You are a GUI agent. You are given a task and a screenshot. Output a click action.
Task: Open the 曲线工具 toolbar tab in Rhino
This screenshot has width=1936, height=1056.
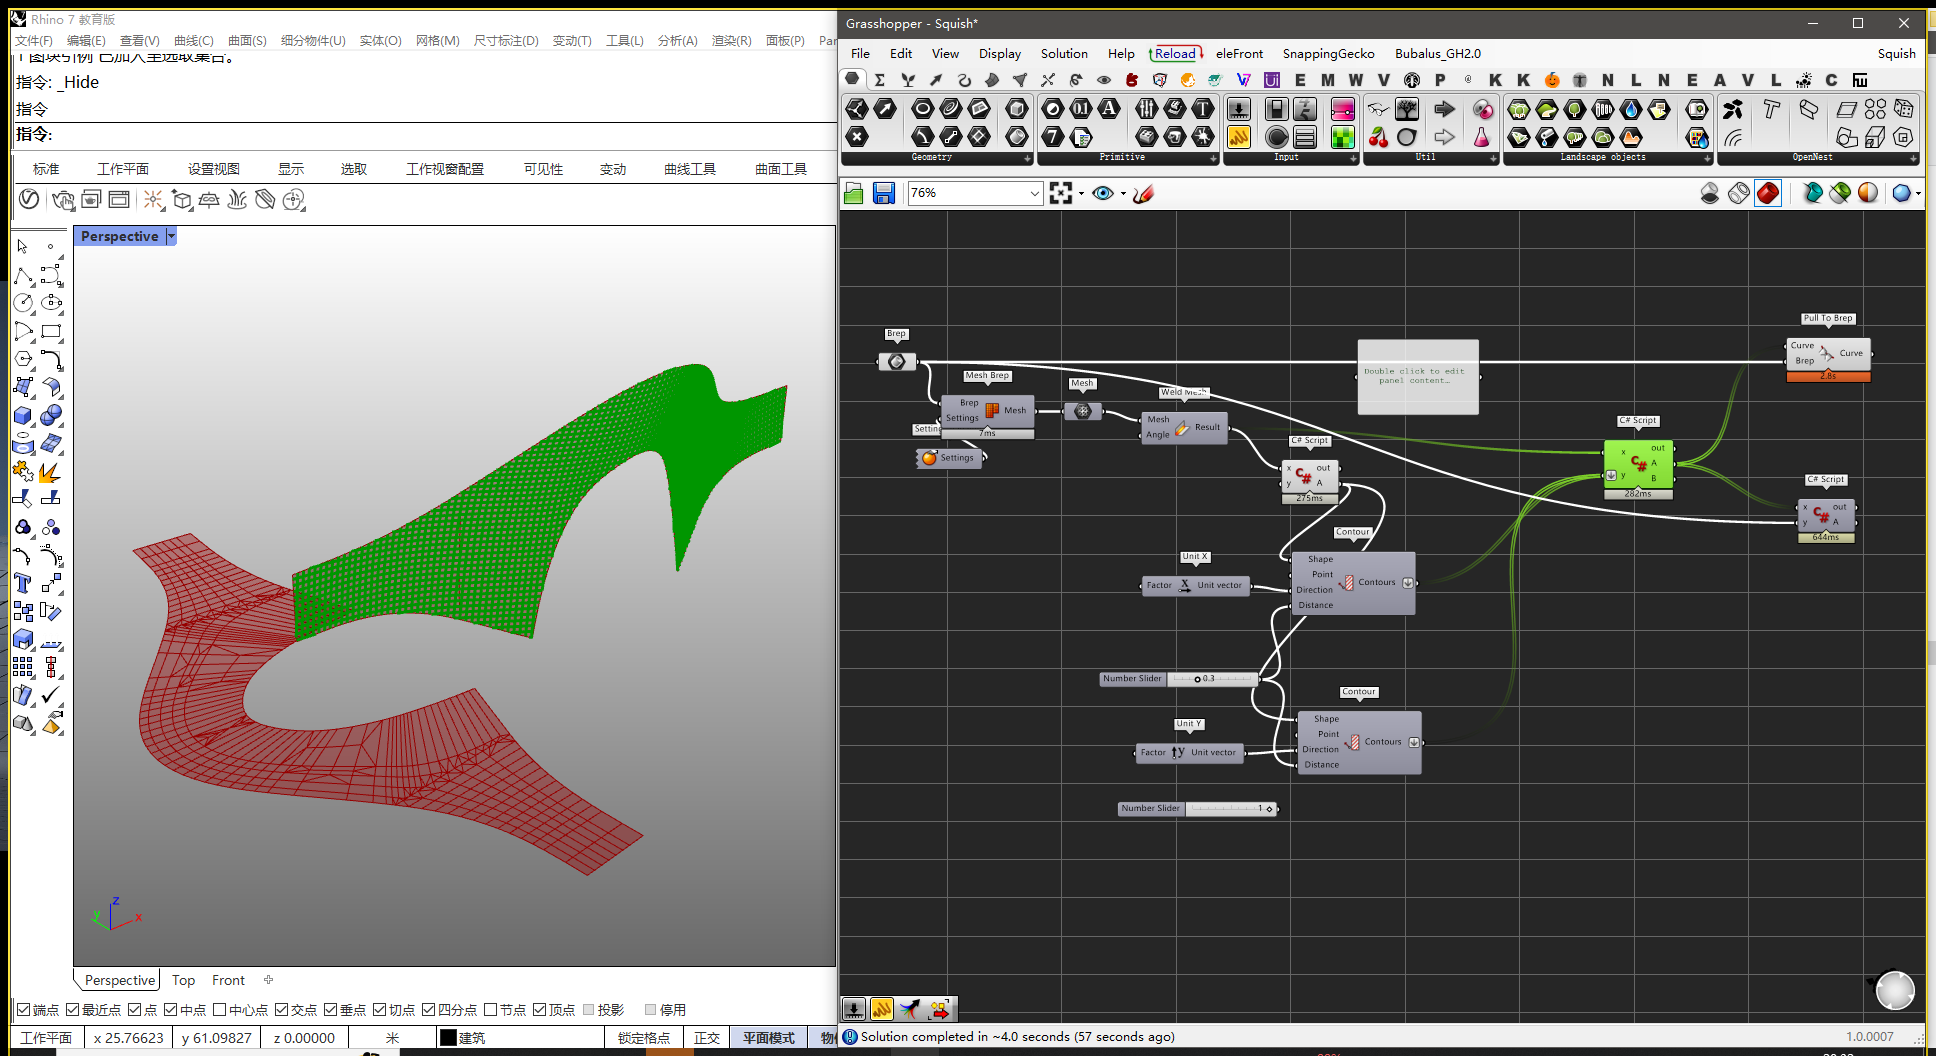690,169
